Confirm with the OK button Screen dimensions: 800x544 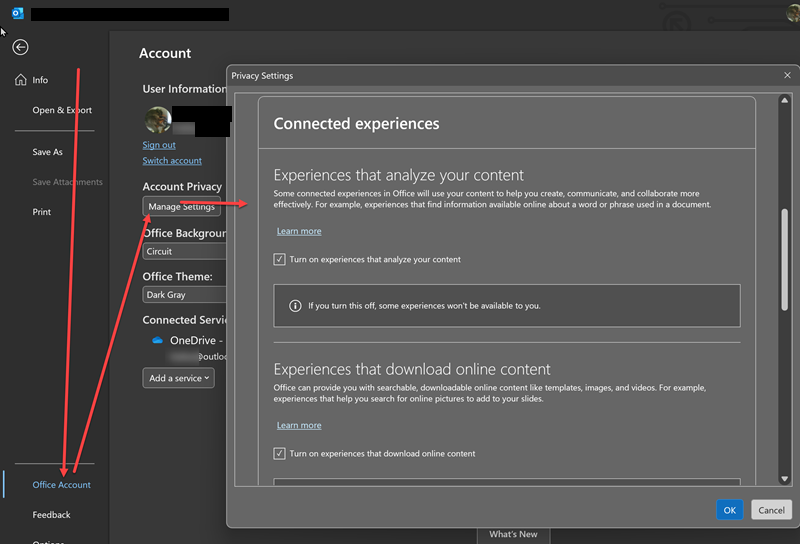click(x=730, y=510)
